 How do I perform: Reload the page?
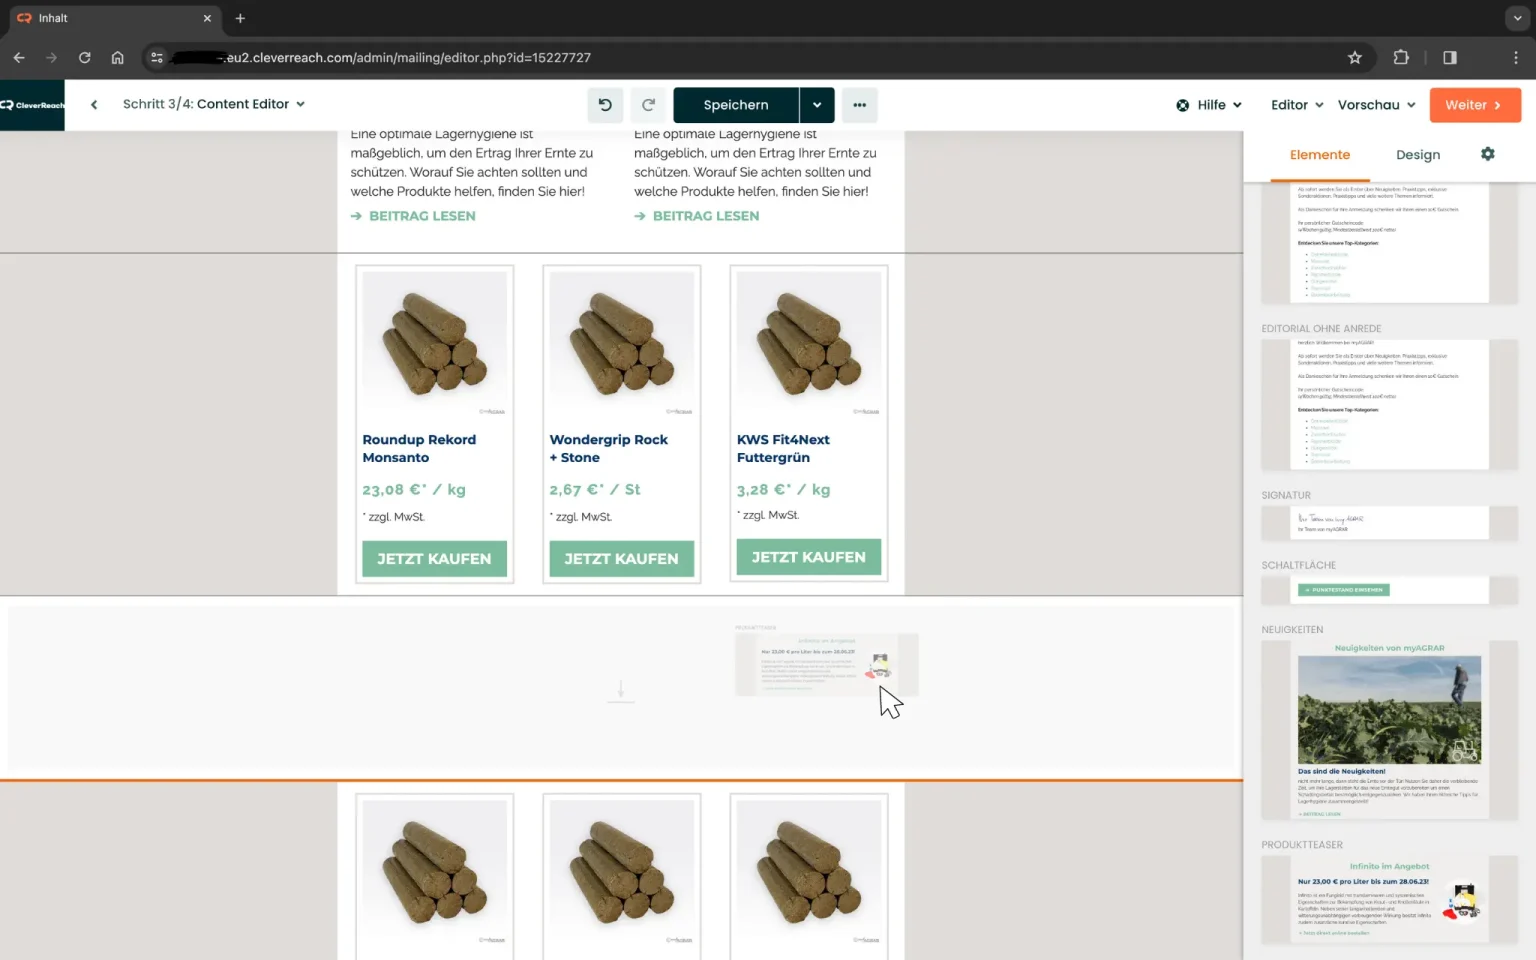[x=85, y=58]
